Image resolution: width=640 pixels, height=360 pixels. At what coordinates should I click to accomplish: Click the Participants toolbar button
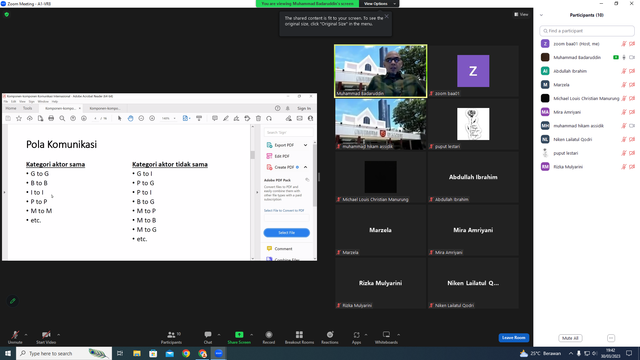pyautogui.click(x=171, y=337)
